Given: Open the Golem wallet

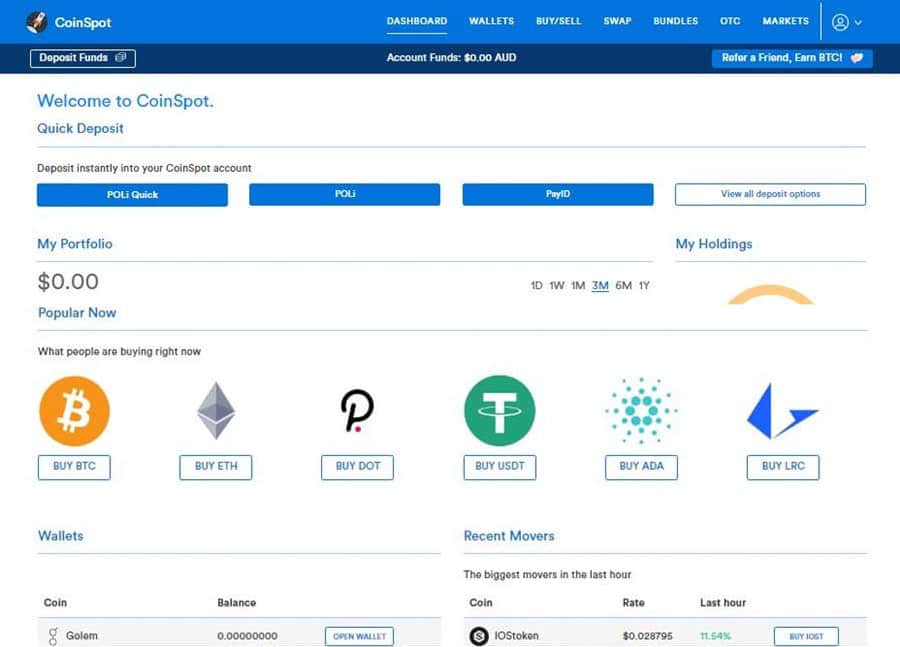Looking at the screenshot, I should coord(359,636).
